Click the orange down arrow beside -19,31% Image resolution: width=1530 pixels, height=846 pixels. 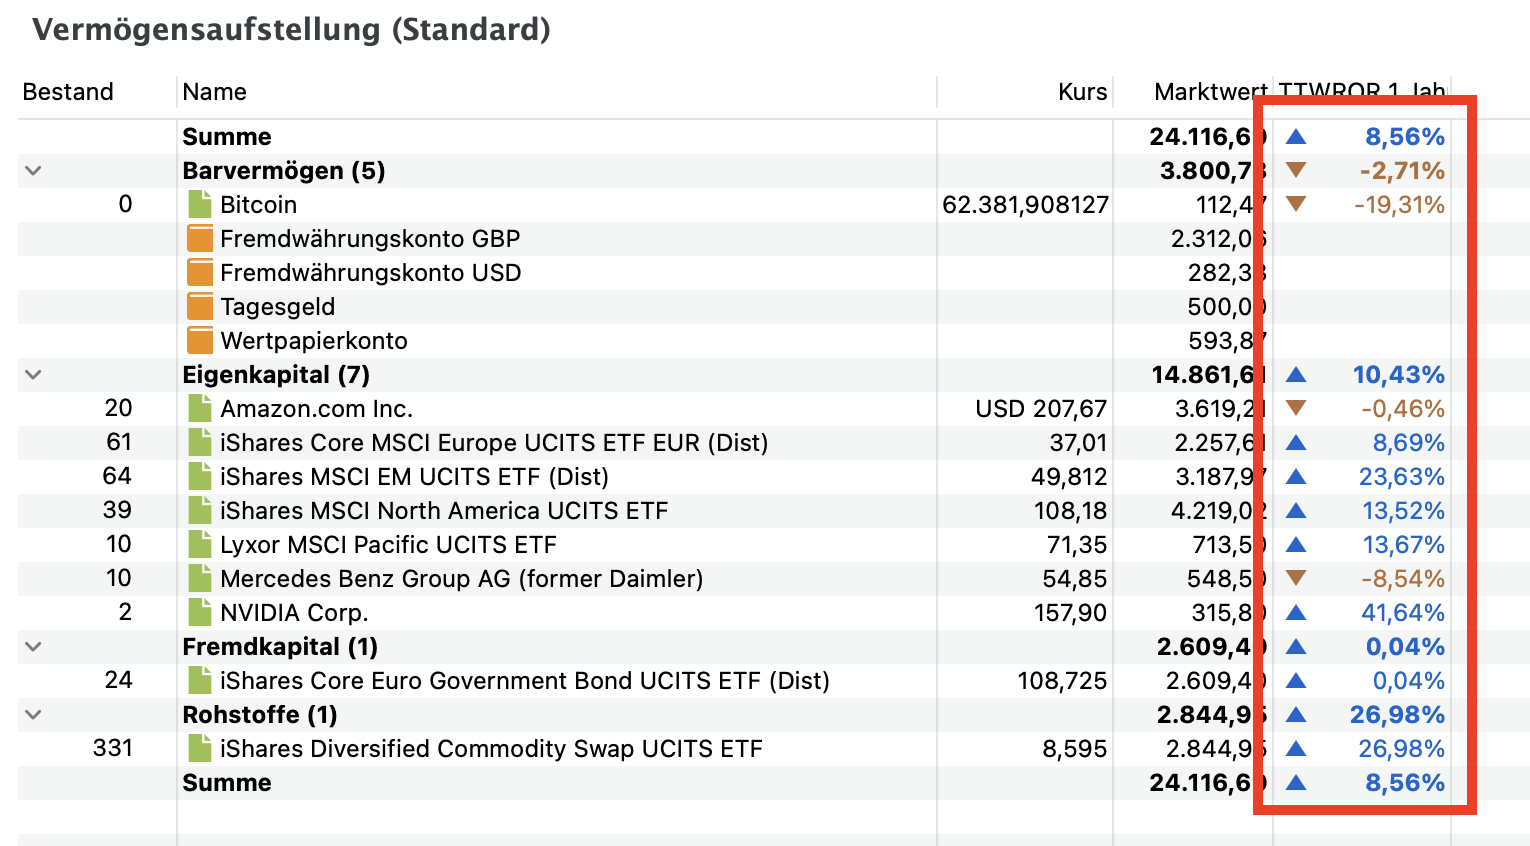[1296, 205]
